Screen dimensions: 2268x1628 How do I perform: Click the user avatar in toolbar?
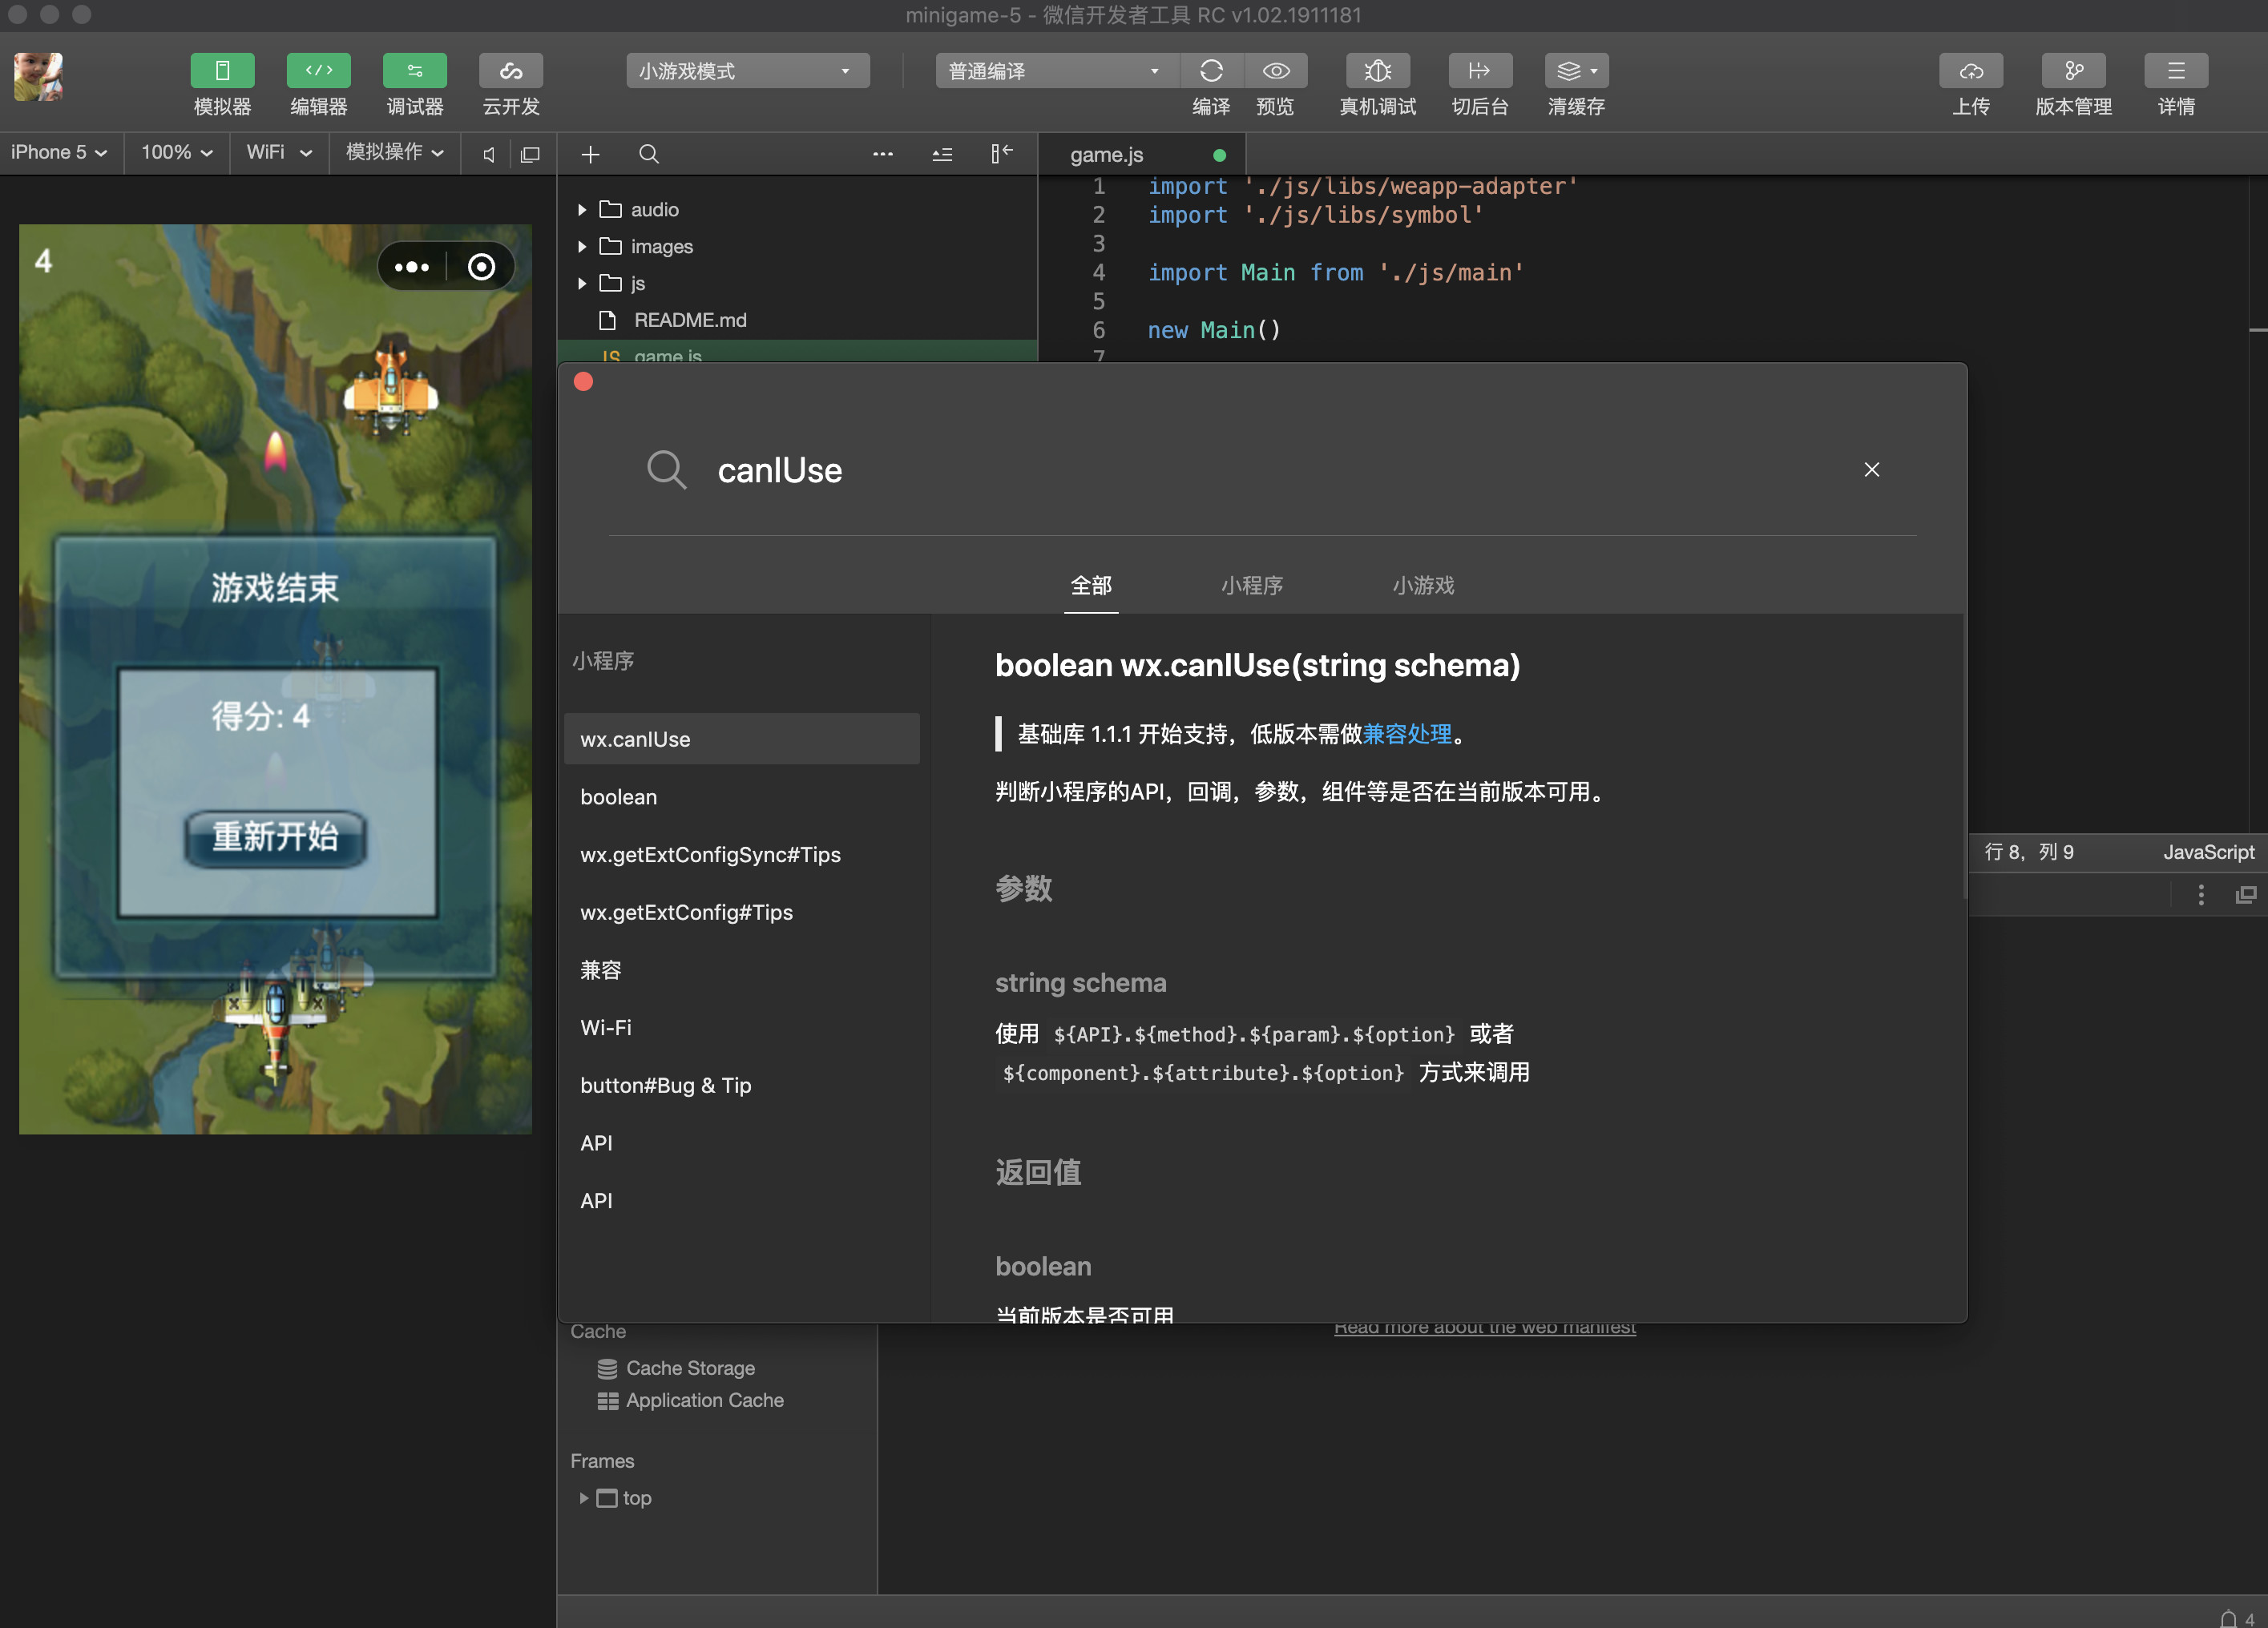[38, 77]
